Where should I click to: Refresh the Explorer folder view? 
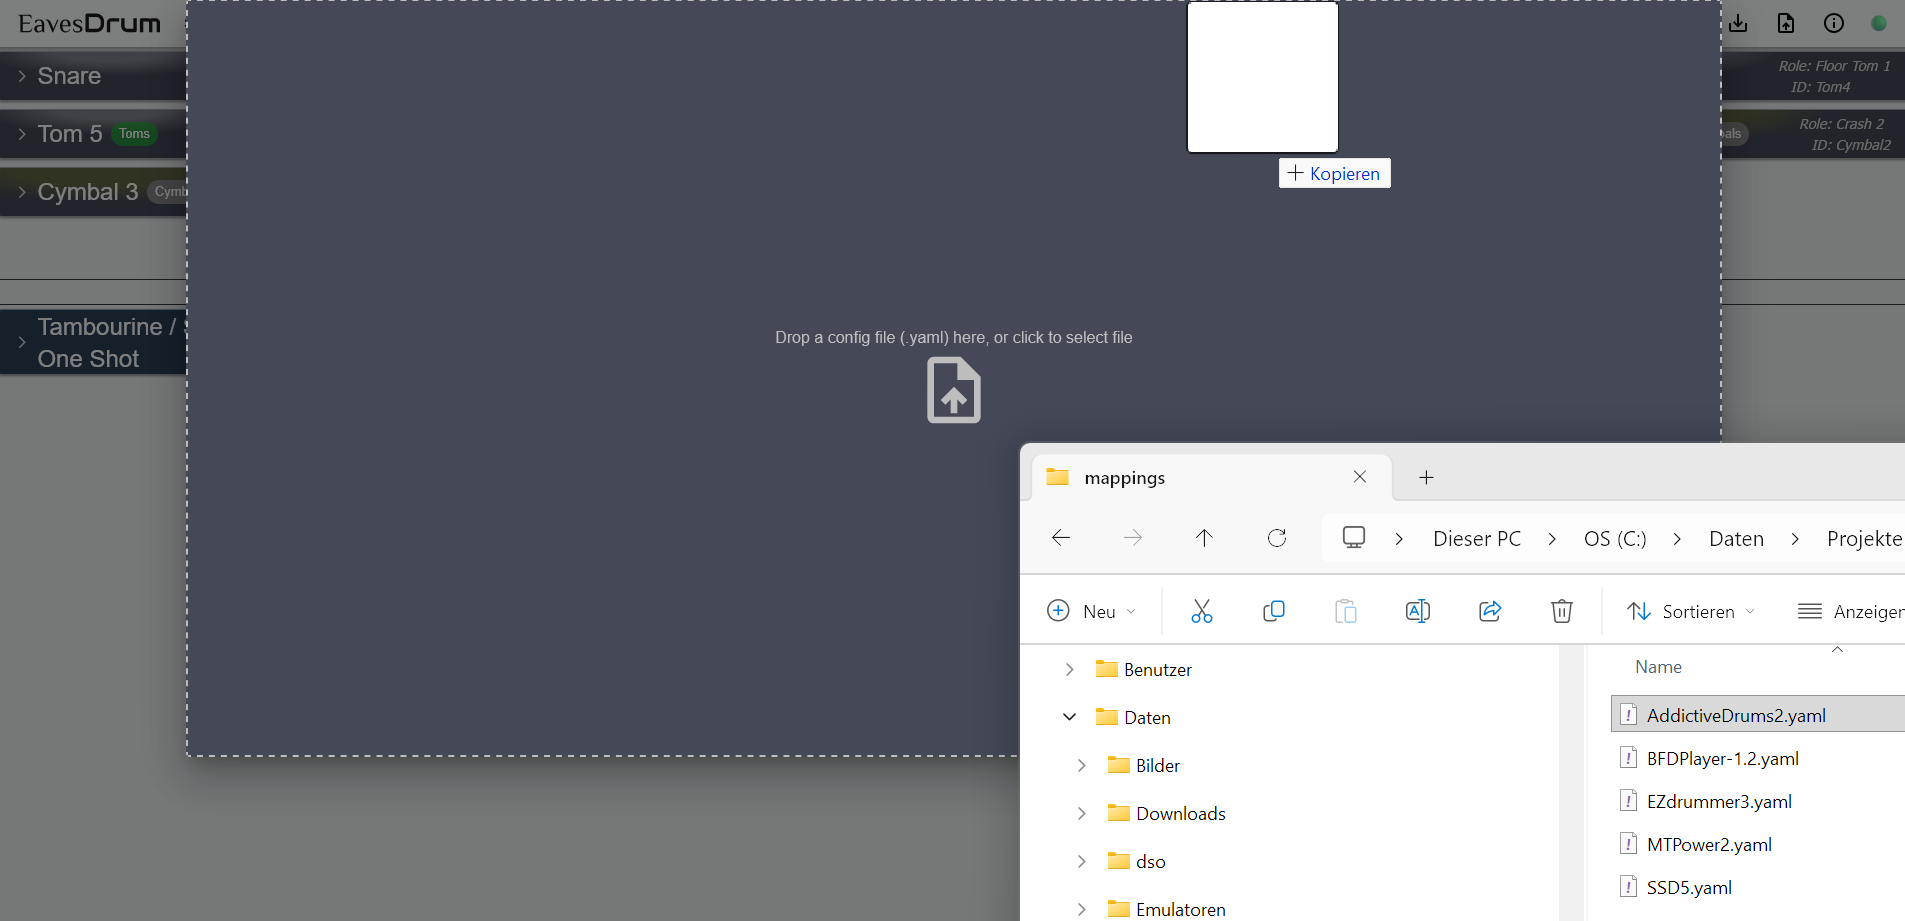pos(1276,538)
